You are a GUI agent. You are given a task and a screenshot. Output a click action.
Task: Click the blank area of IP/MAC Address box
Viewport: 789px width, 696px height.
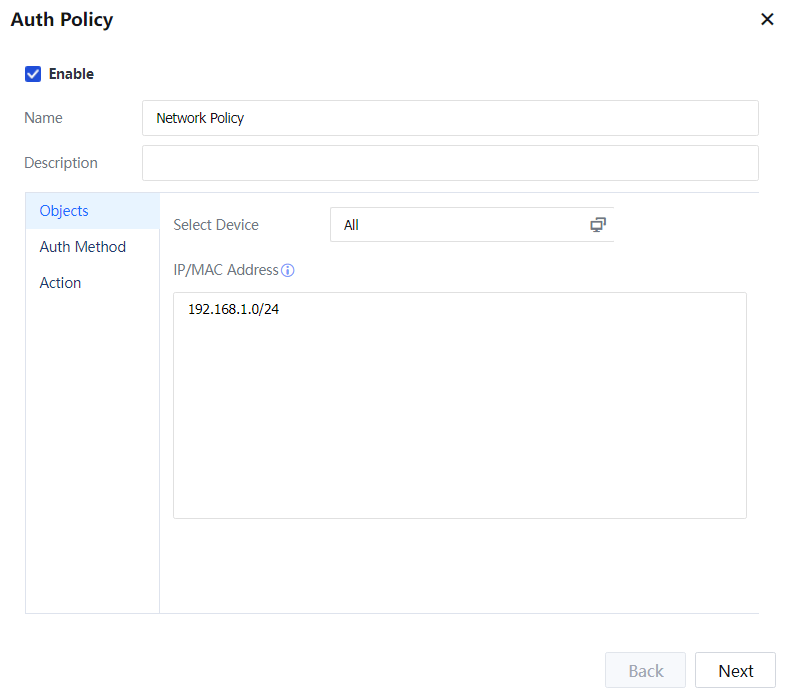(x=460, y=420)
